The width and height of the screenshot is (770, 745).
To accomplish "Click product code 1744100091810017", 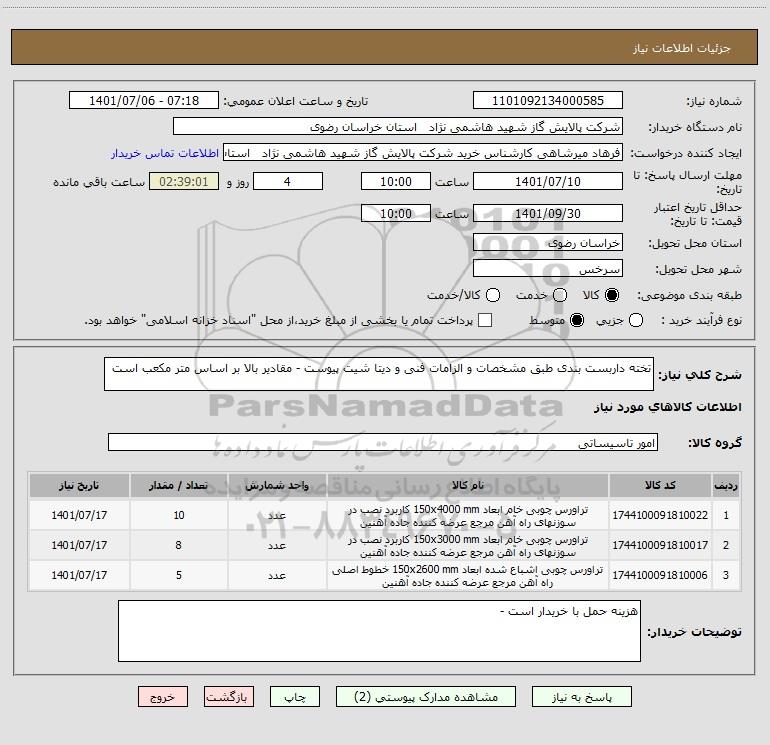I will (x=660, y=545).
